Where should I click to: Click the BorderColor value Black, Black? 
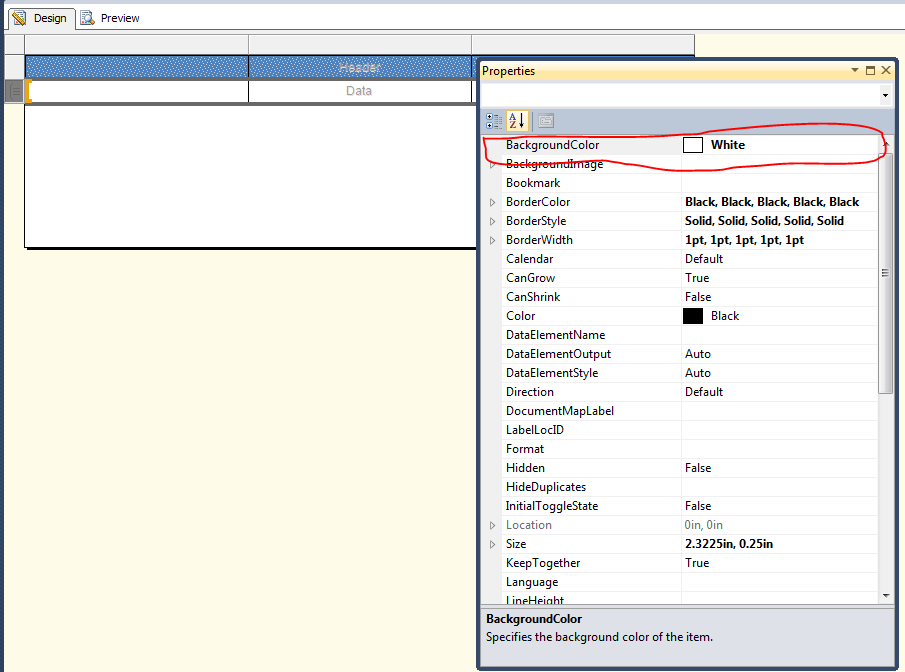(x=772, y=202)
